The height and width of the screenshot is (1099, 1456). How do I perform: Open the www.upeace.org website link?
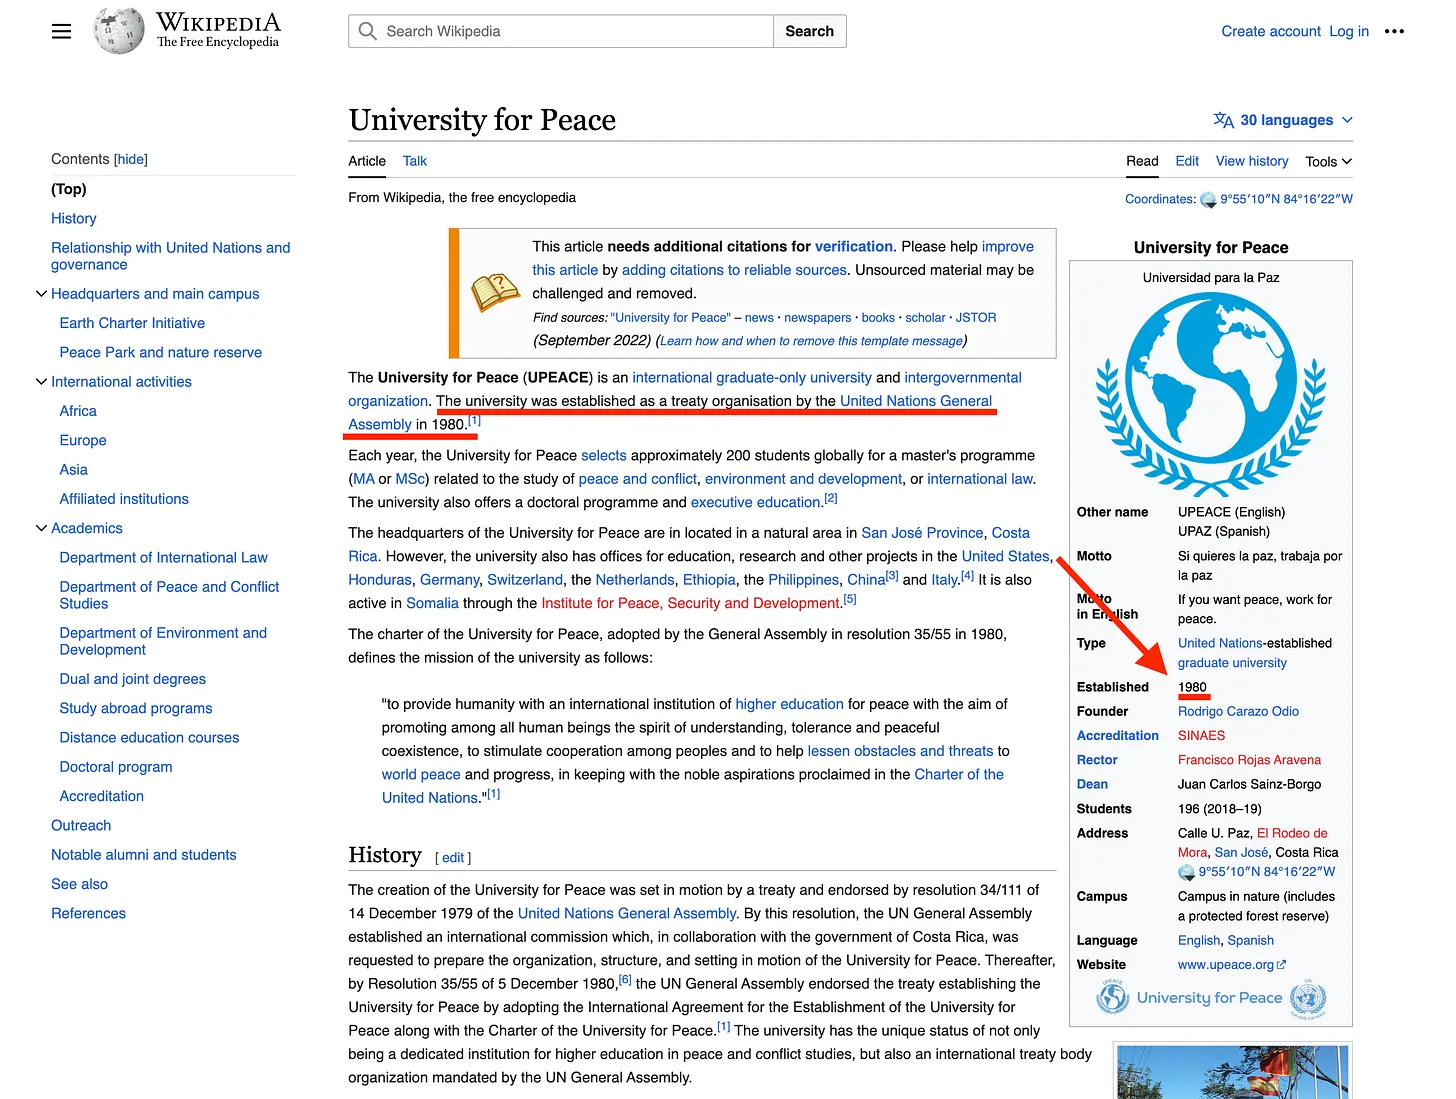1226,965
